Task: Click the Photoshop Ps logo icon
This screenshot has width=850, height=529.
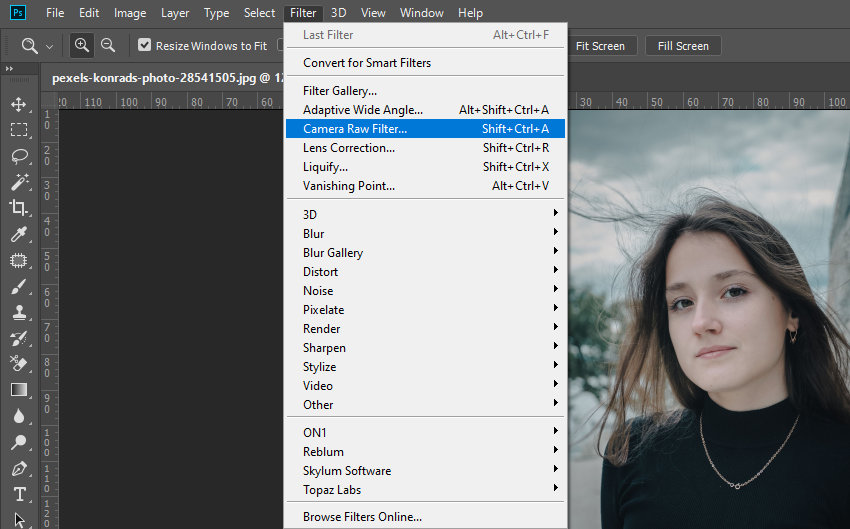Action: point(18,12)
